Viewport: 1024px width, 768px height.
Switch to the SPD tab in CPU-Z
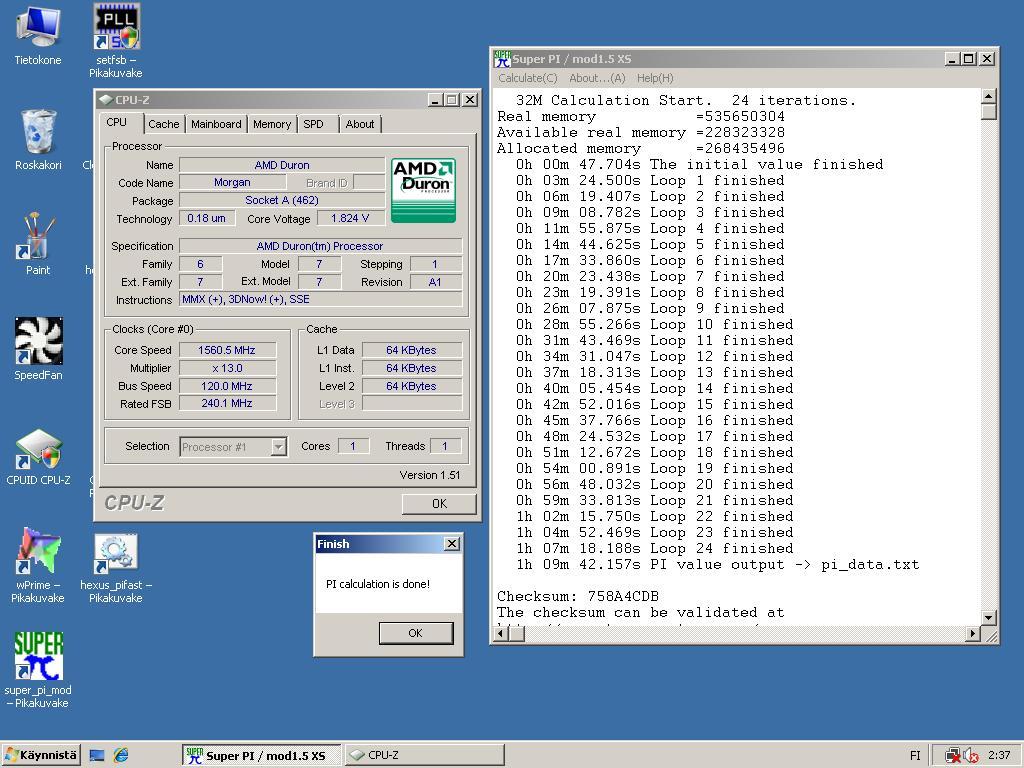(313, 124)
